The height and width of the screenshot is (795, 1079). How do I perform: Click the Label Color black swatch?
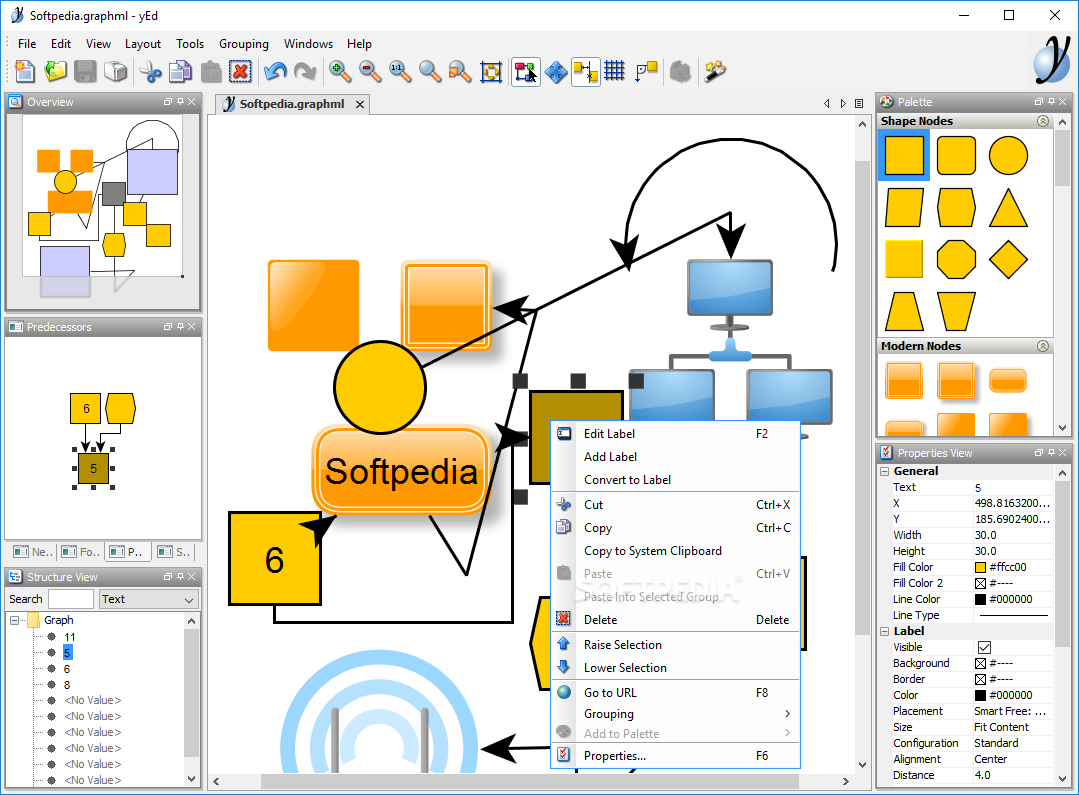click(x=981, y=695)
